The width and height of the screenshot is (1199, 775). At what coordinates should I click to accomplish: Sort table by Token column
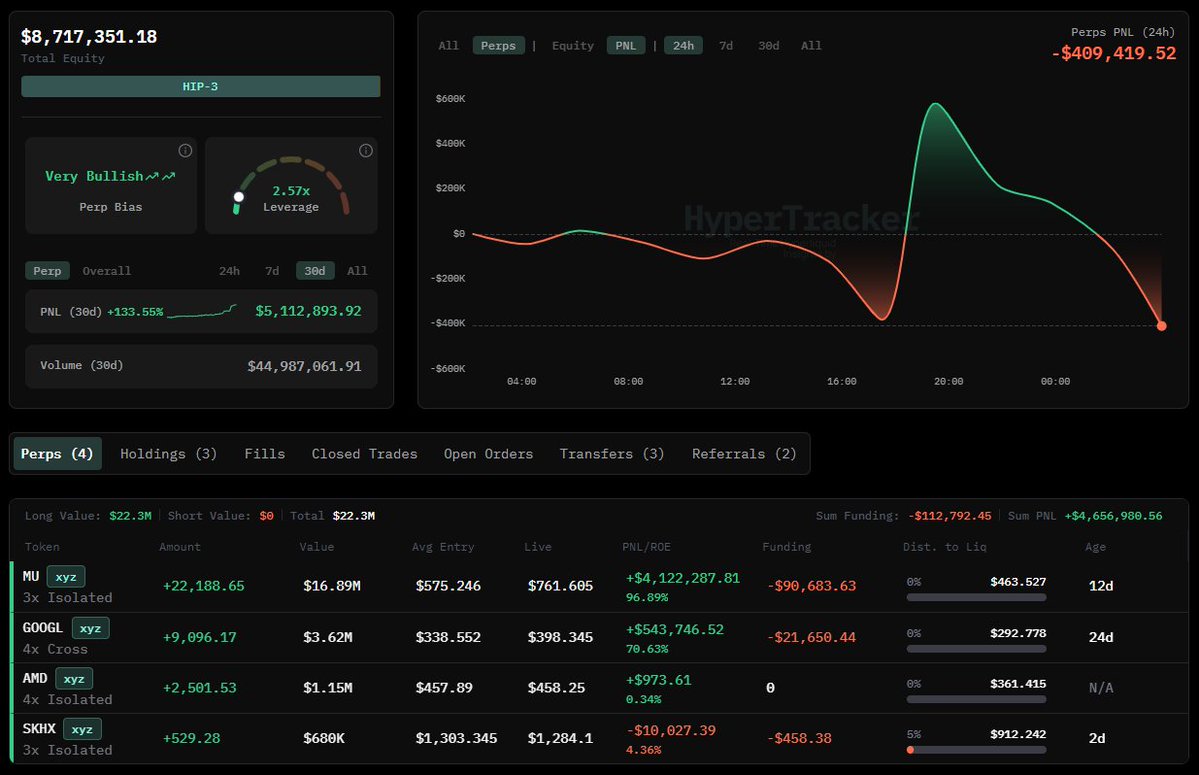tap(42, 547)
